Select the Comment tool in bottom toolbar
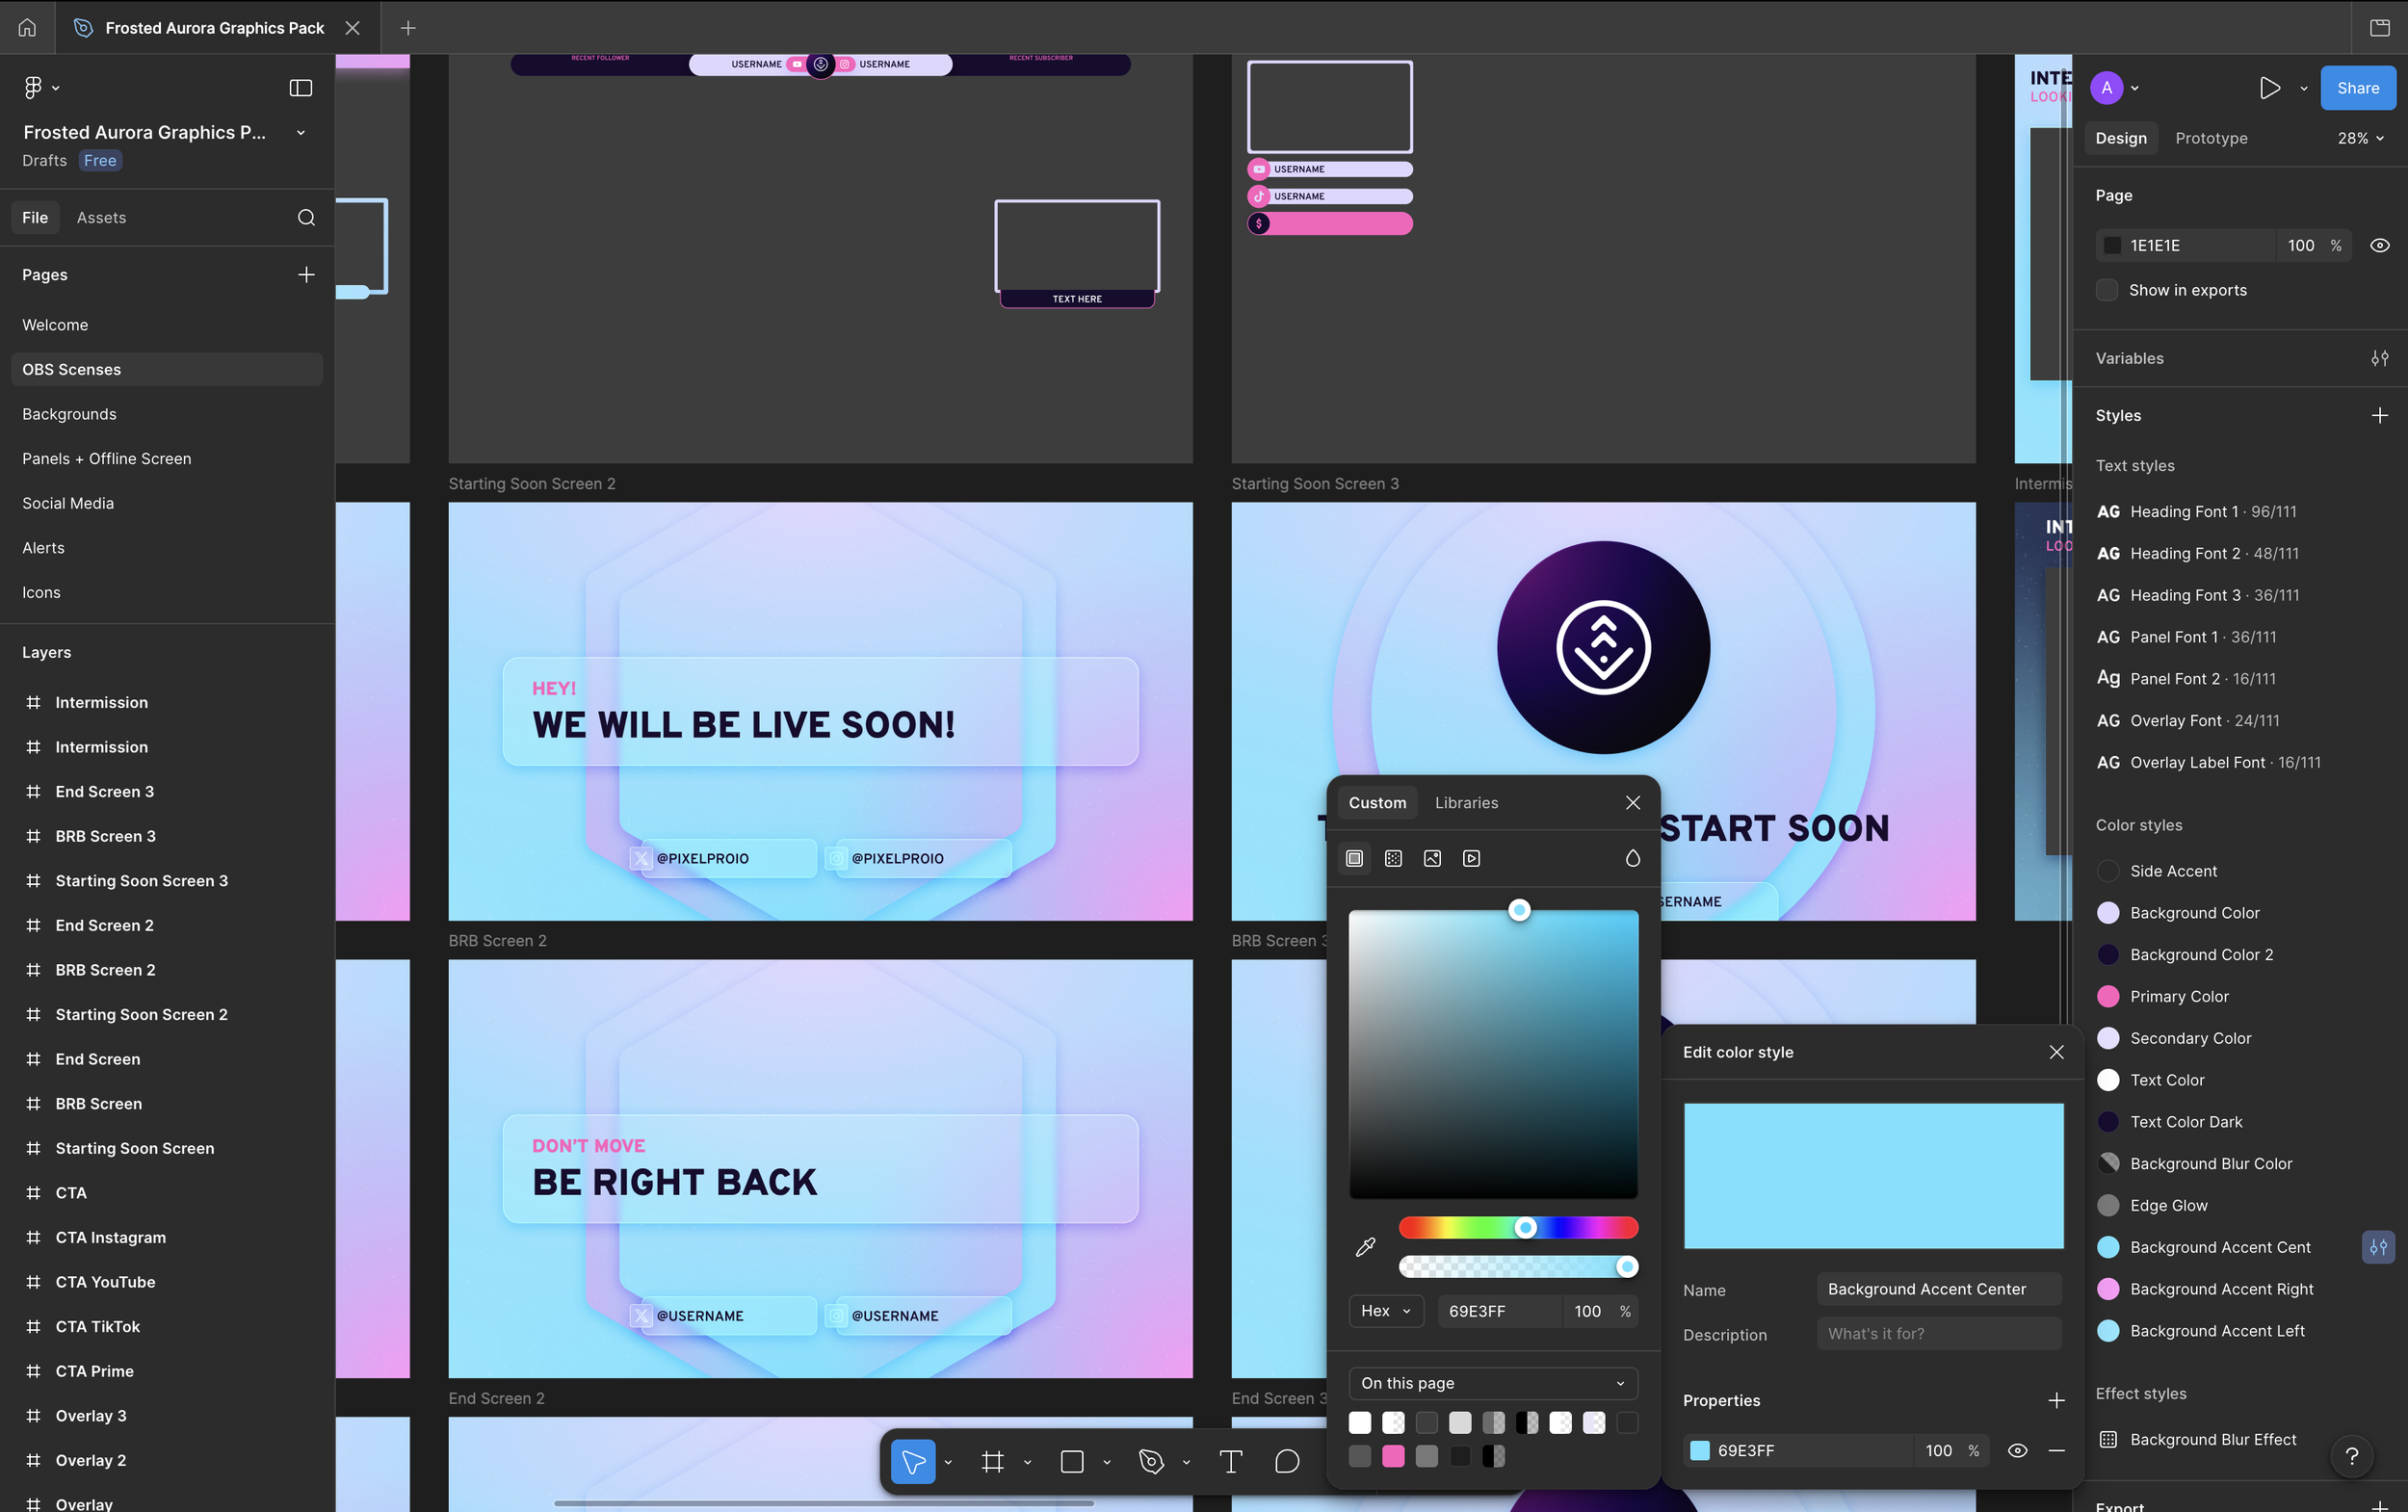This screenshot has height=1512, width=2408. click(1287, 1462)
